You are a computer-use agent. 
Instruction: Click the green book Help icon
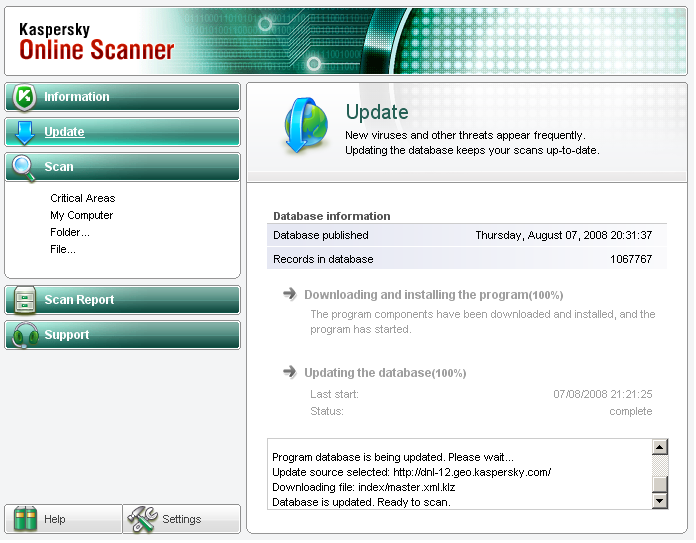pyautogui.click(x=25, y=519)
